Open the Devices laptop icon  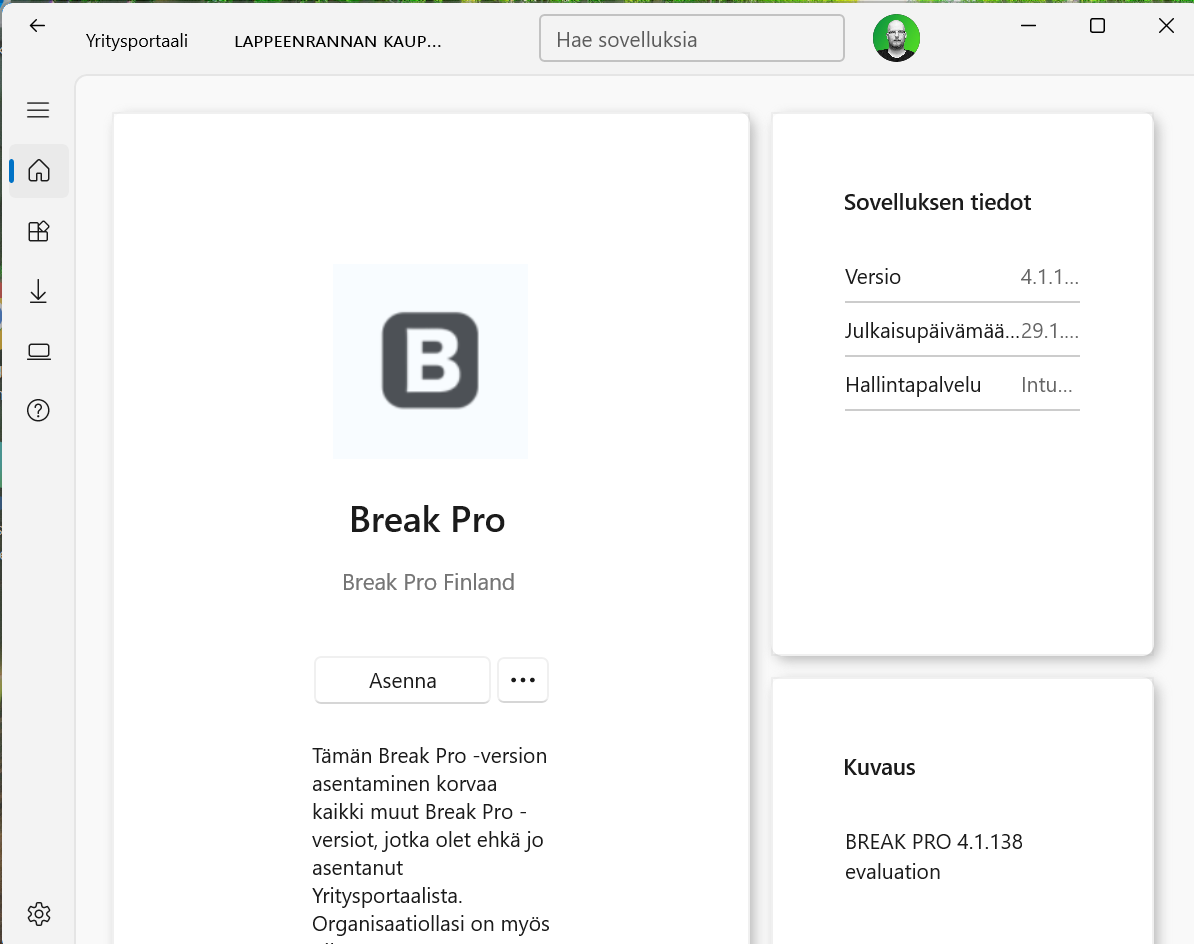pyautogui.click(x=39, y=352)
